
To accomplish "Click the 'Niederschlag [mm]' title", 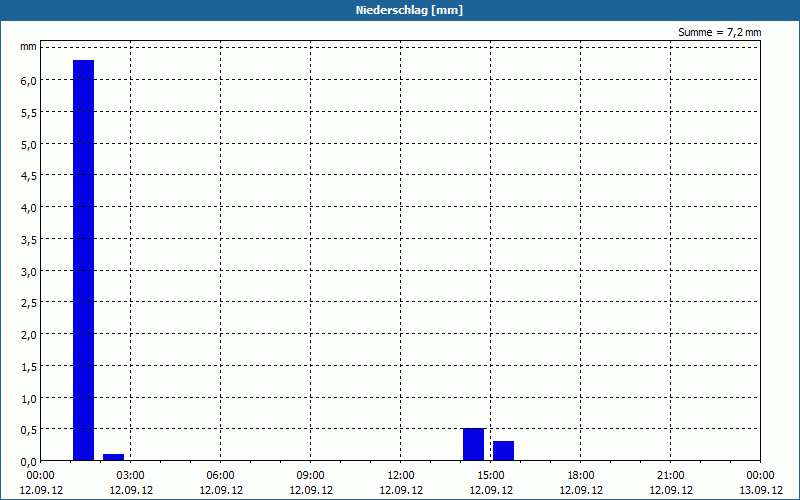I will click(x=409, y=10).
